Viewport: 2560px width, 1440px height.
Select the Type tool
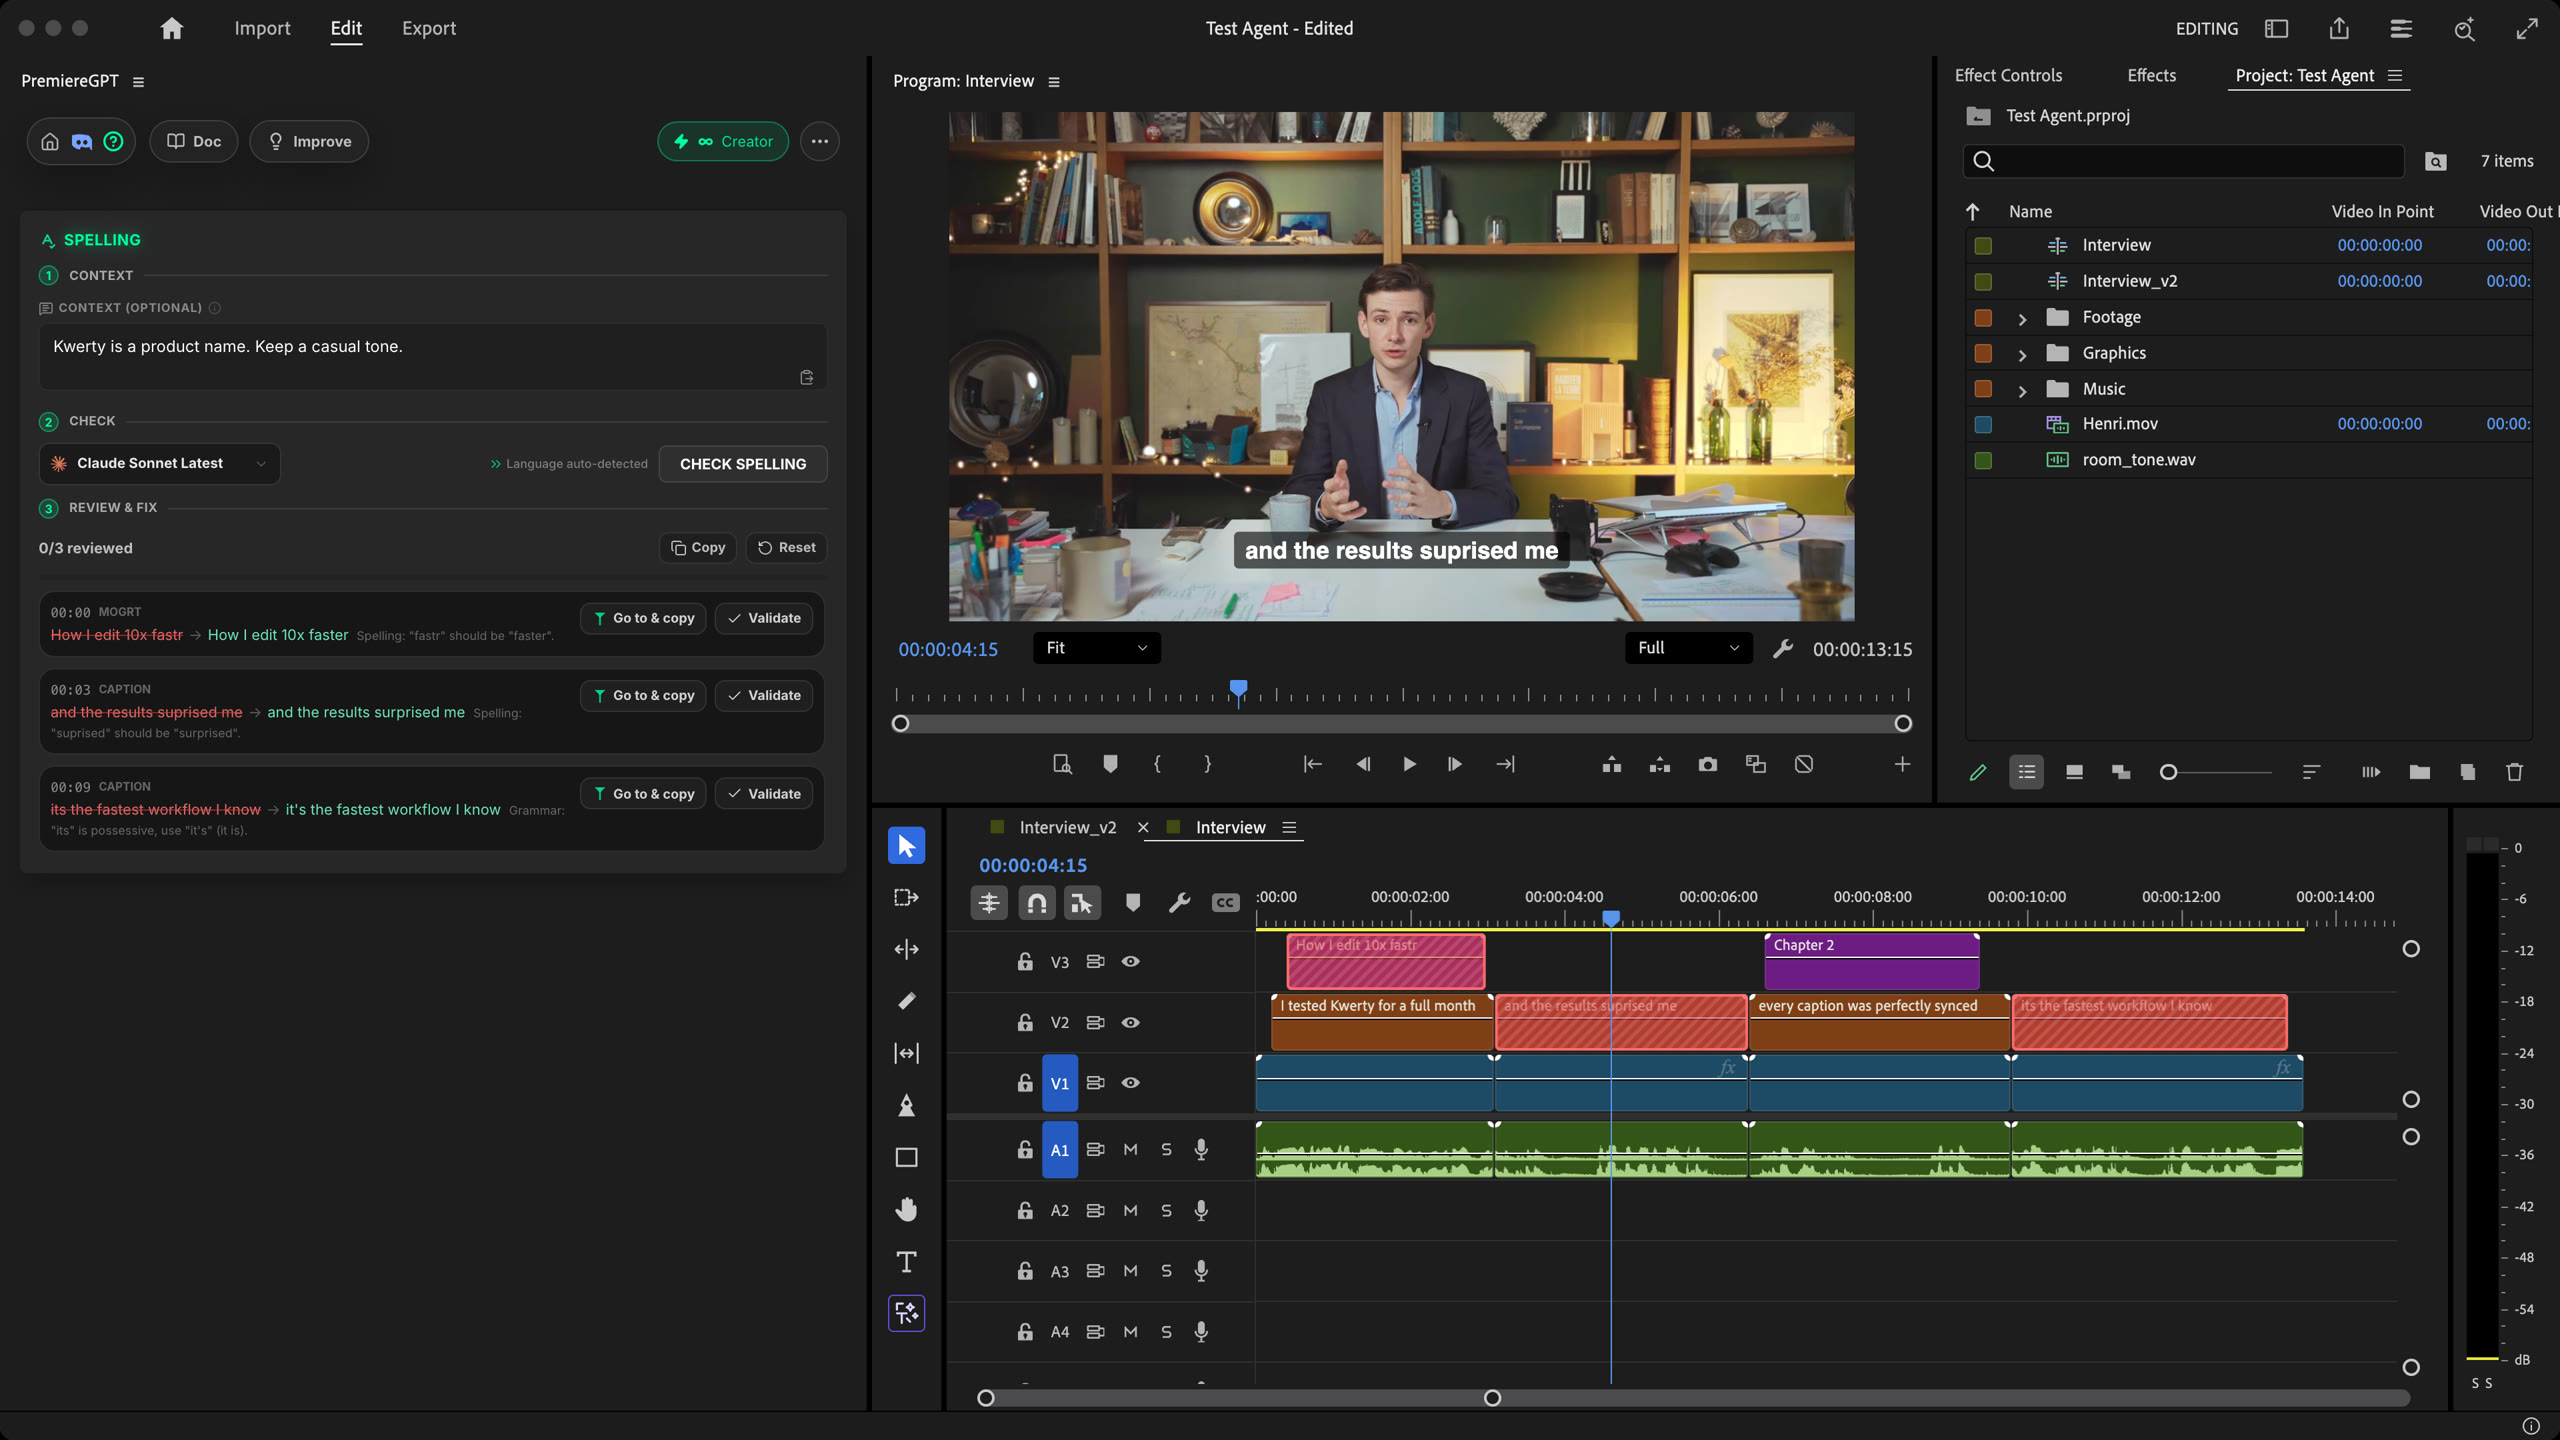click(x=906, y=1262)
